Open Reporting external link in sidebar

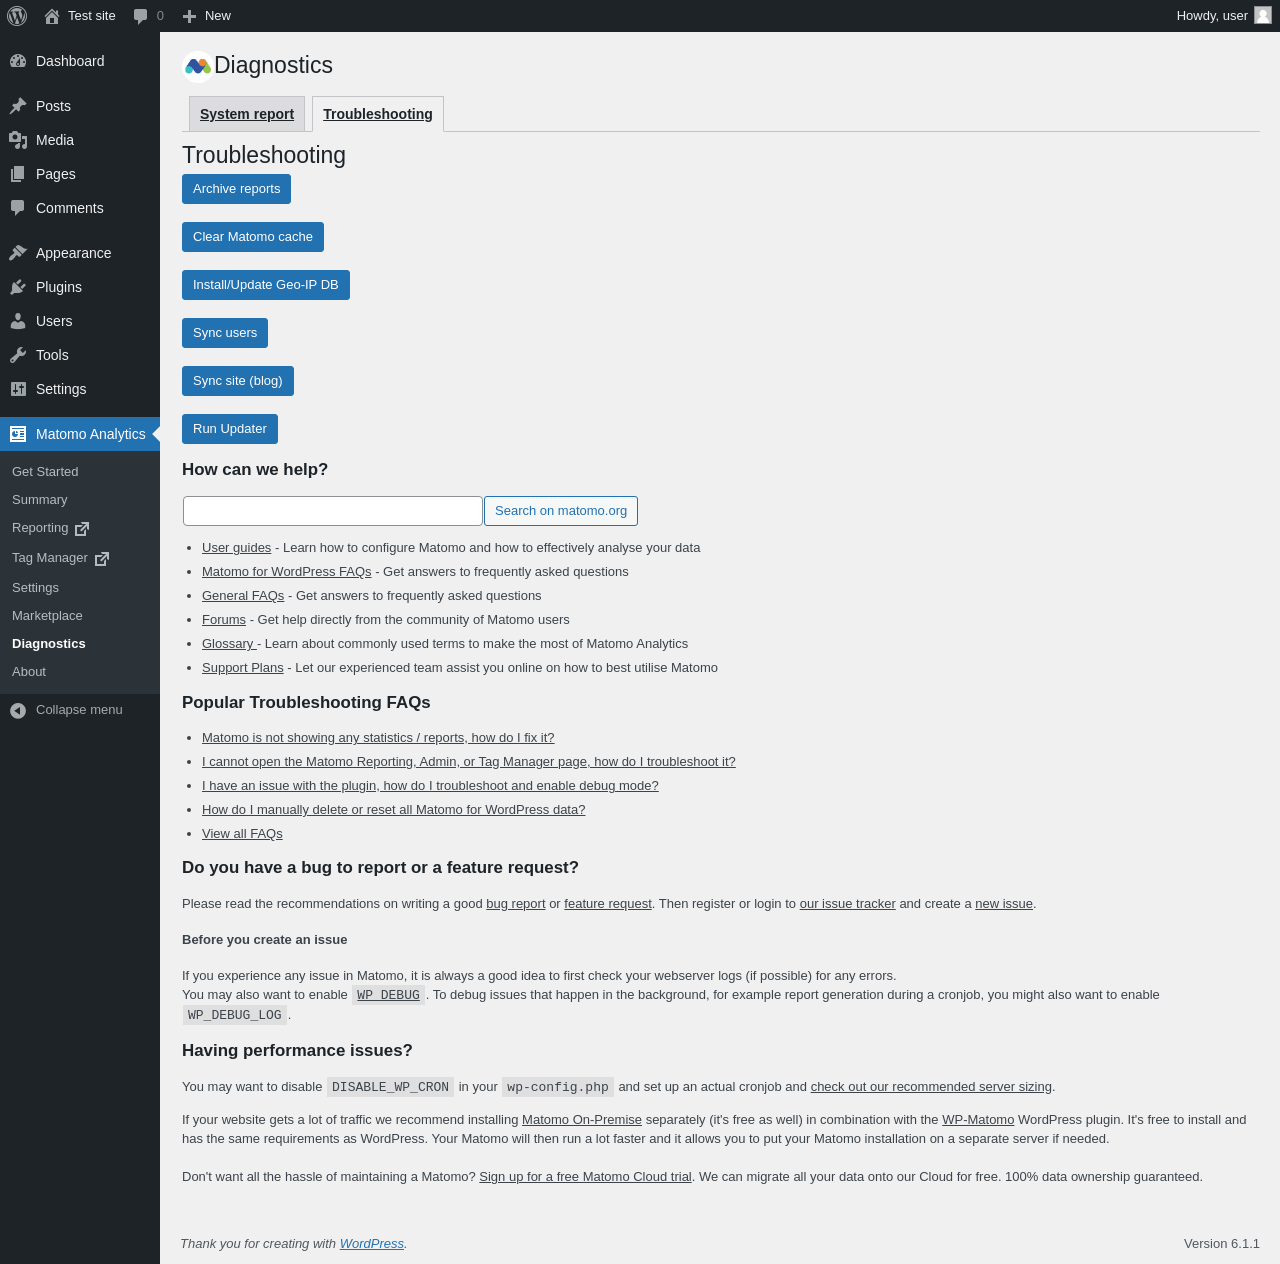tap(50, 528)
